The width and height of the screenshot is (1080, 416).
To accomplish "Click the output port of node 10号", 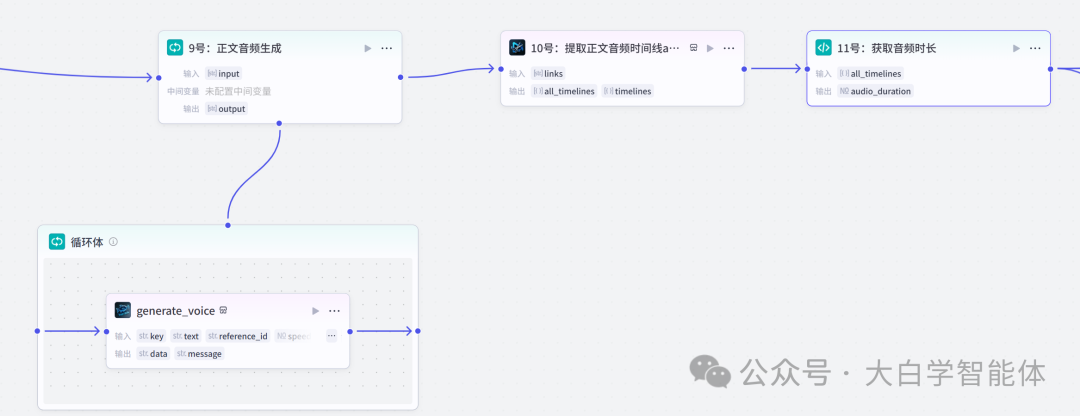I will click(x=744, y=68).
